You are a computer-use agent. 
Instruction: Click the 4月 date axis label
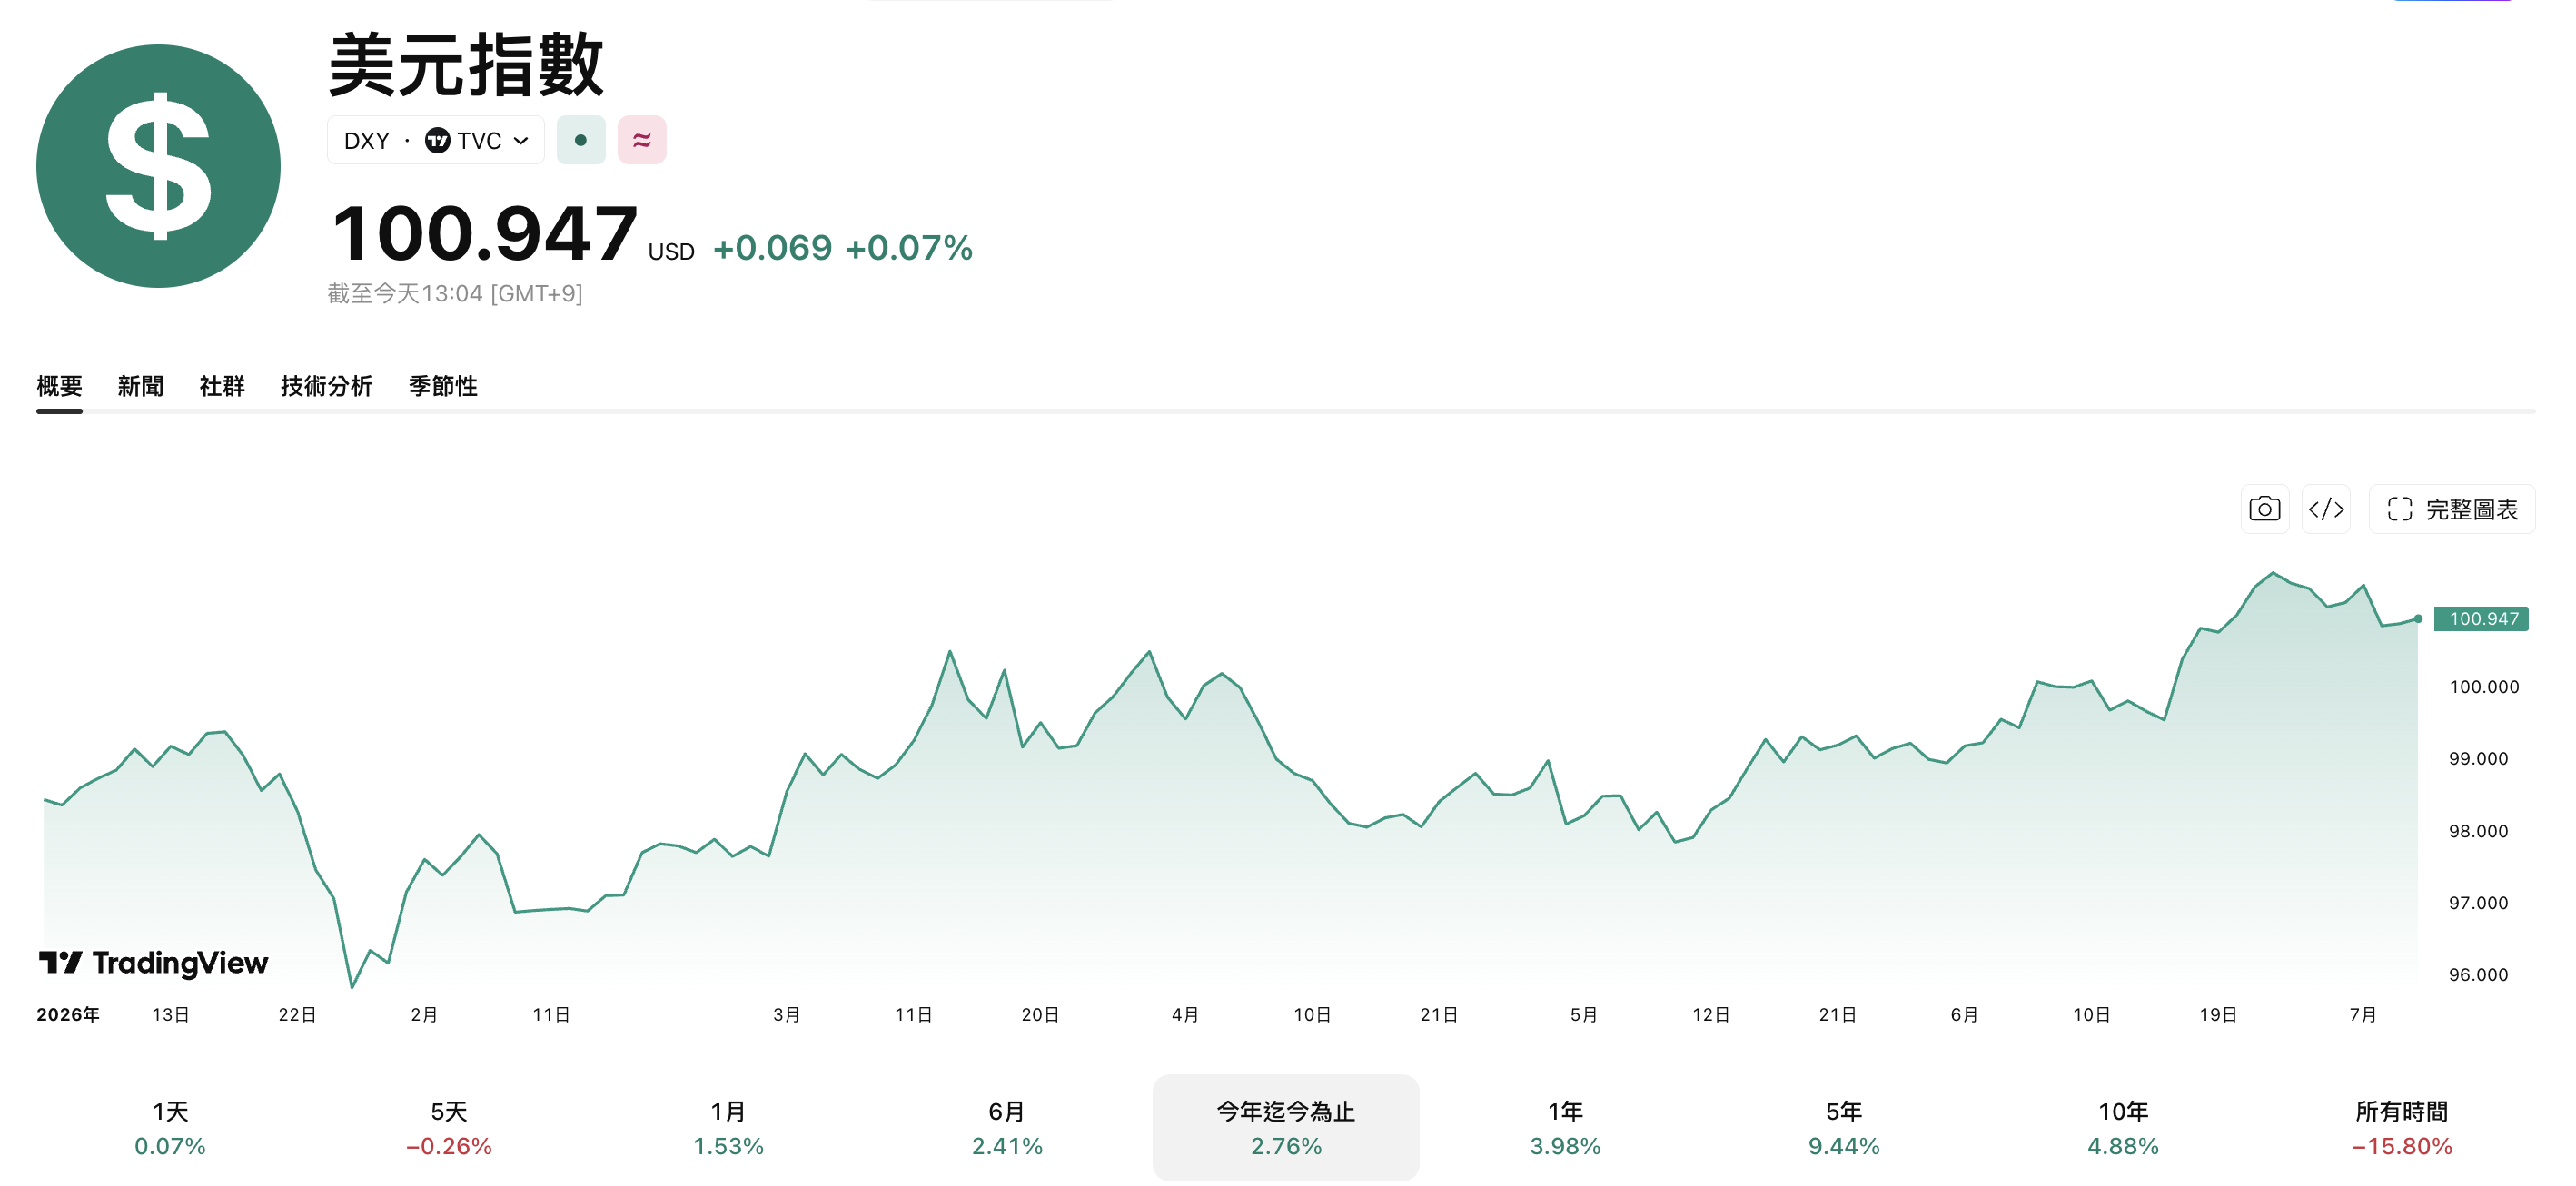pos(1185,1015)
